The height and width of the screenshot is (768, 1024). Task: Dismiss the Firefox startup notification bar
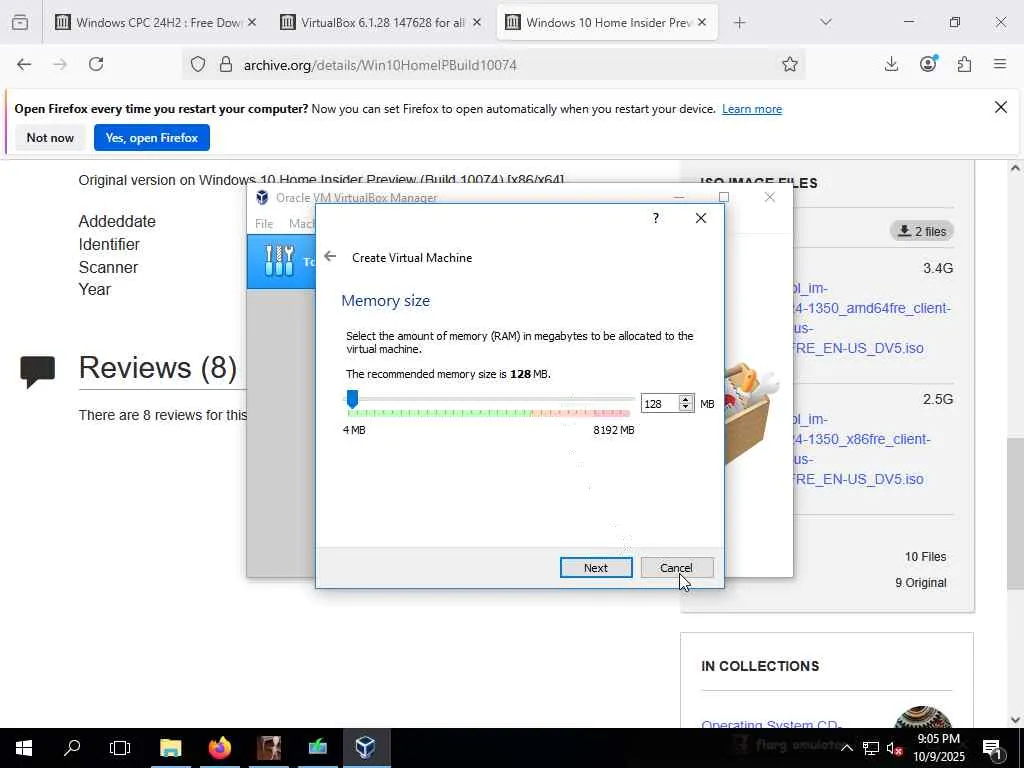[x=1000, y=108]
